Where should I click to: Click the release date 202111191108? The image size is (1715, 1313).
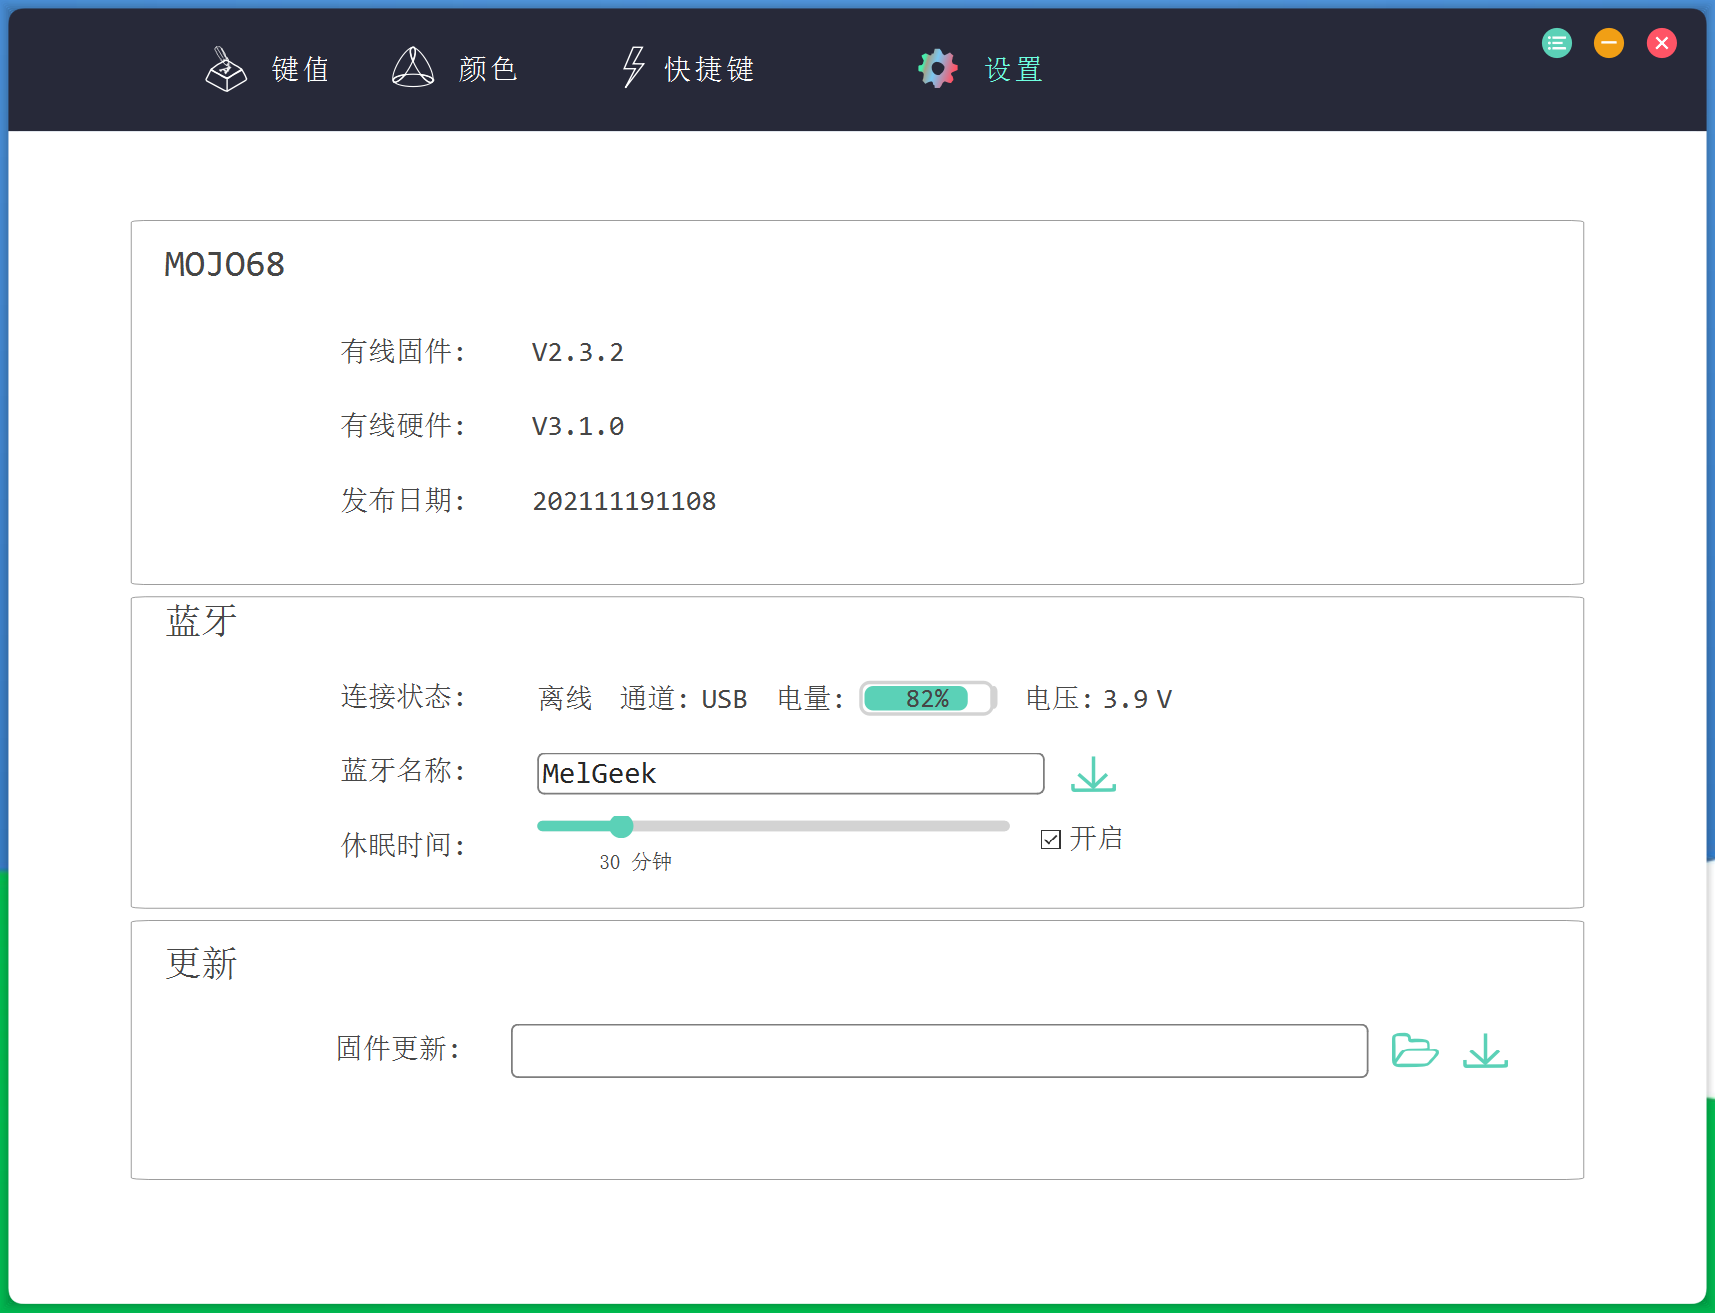[624, 501]
